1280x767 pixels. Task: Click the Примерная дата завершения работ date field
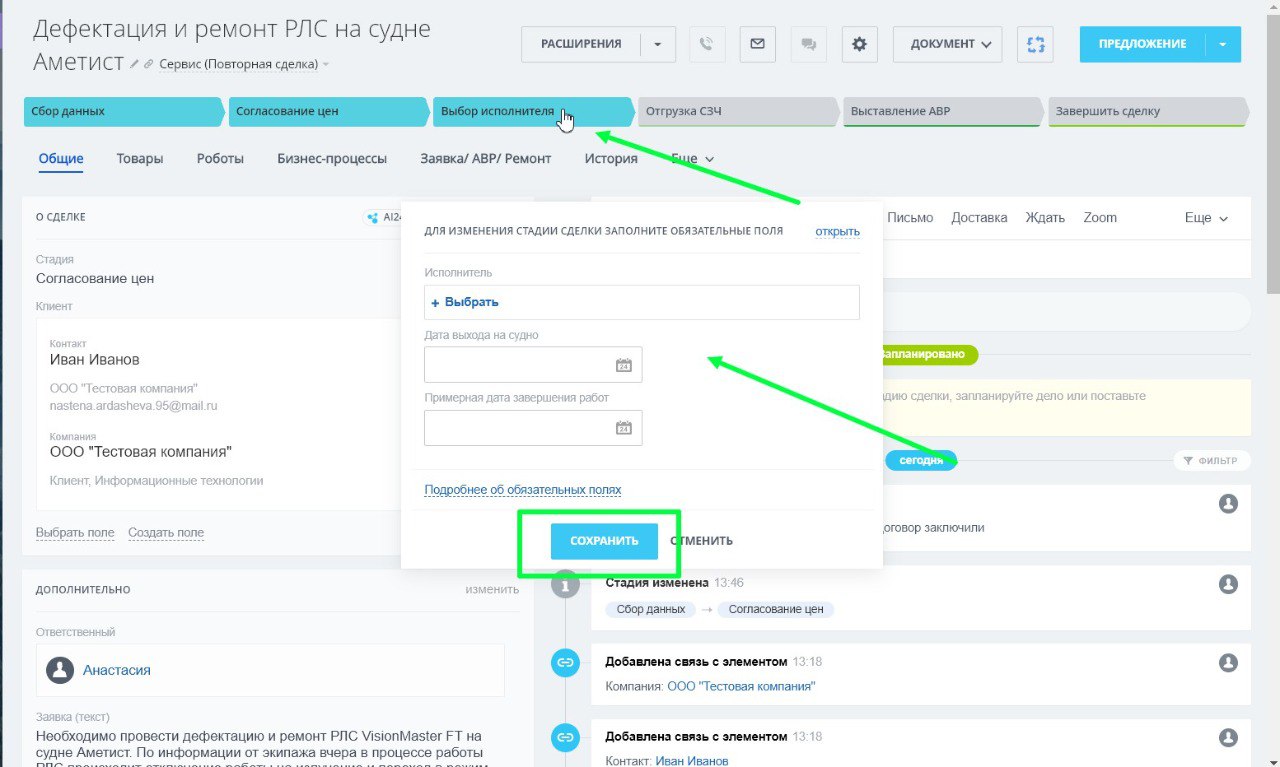[533, 428]
